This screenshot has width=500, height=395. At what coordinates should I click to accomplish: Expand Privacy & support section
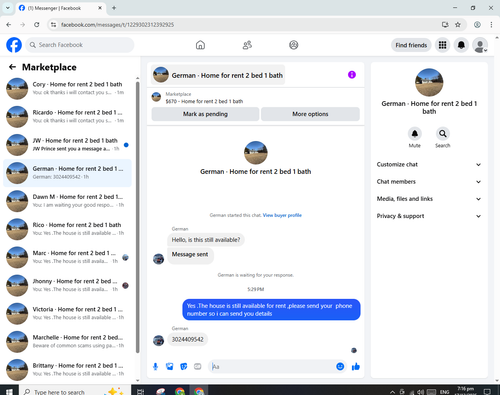click(429, 216)
